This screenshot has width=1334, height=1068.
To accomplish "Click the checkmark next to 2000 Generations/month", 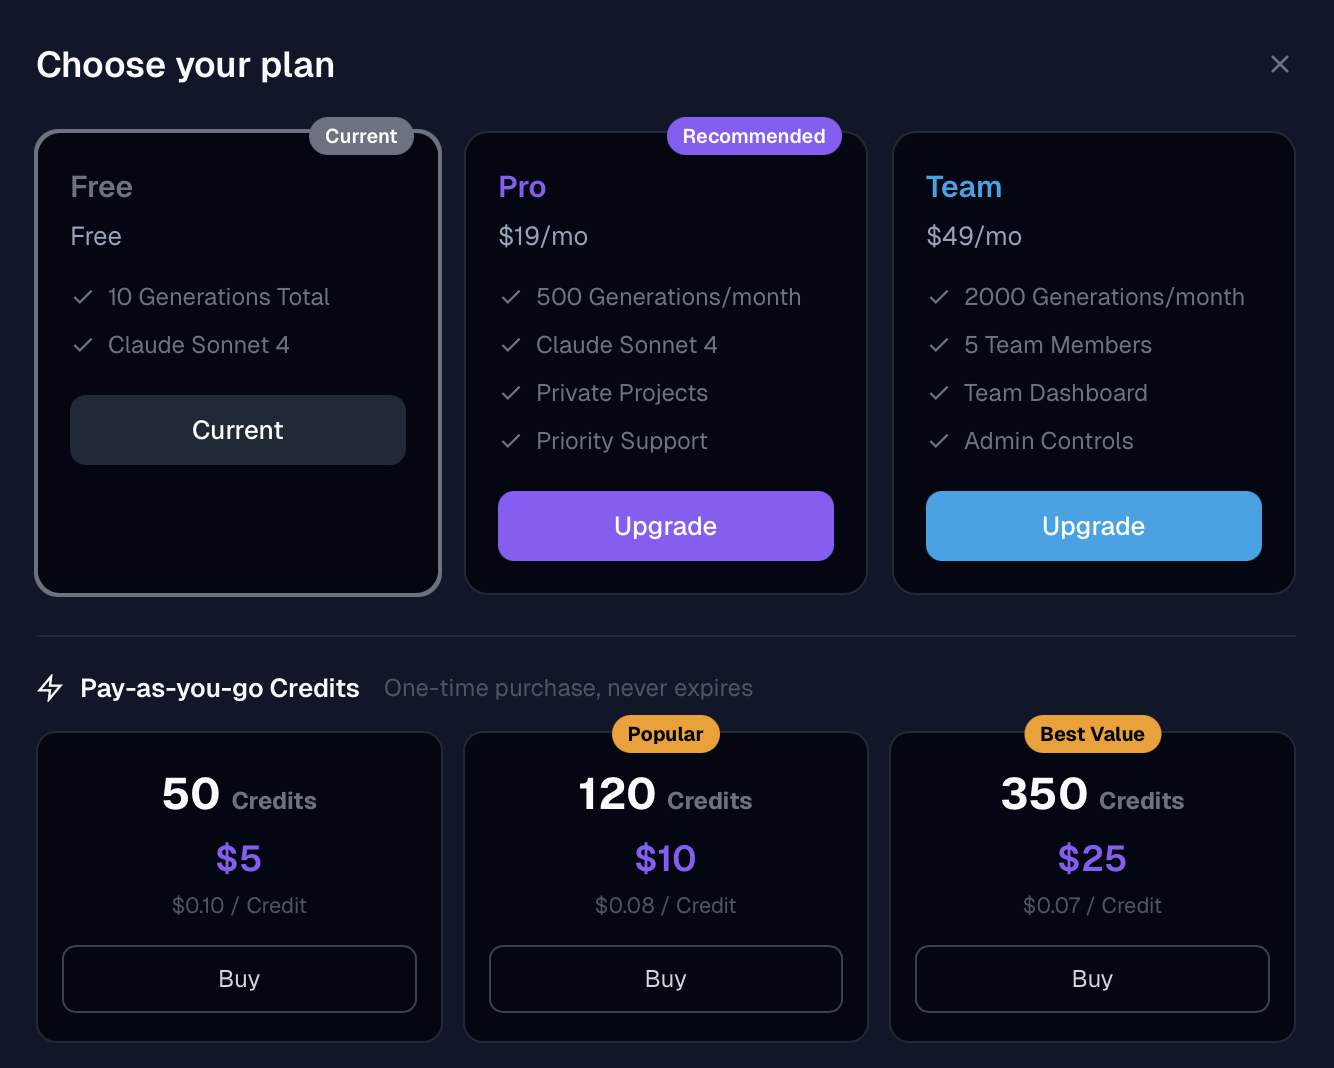I will tap(939, 297).
